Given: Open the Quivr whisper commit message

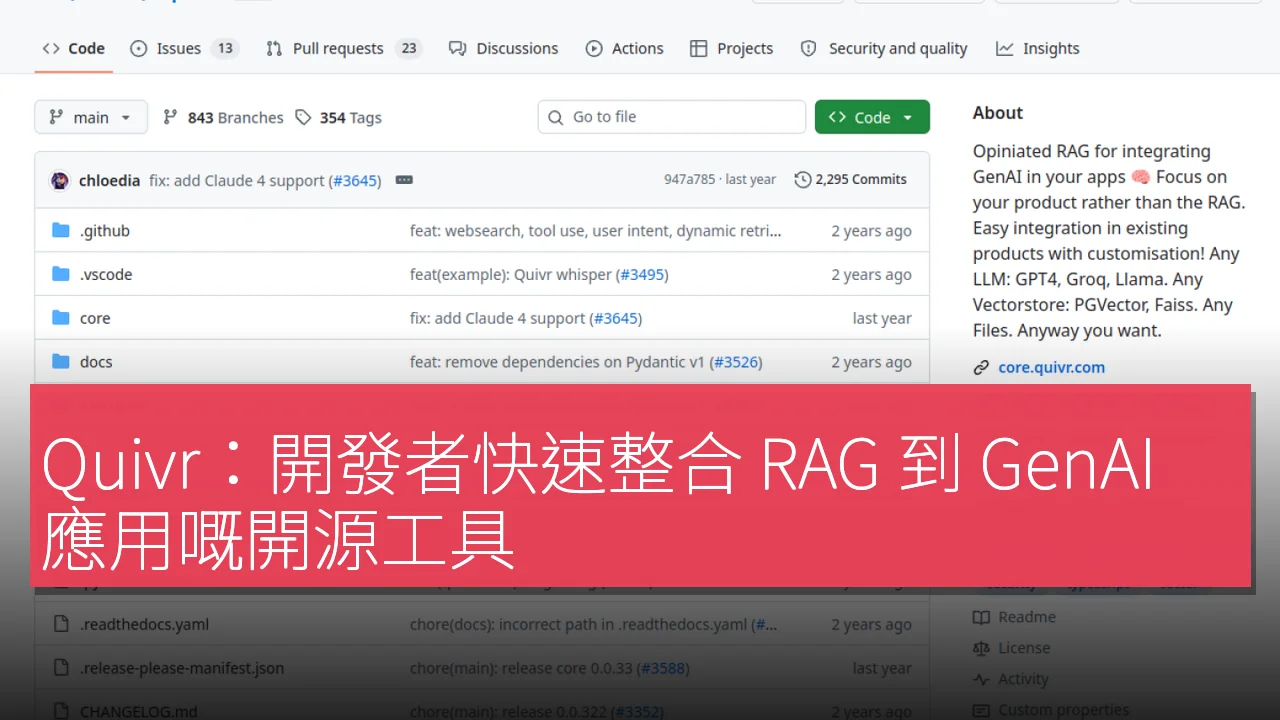Looking at the screenshot, I should click(x=512, y=275).
